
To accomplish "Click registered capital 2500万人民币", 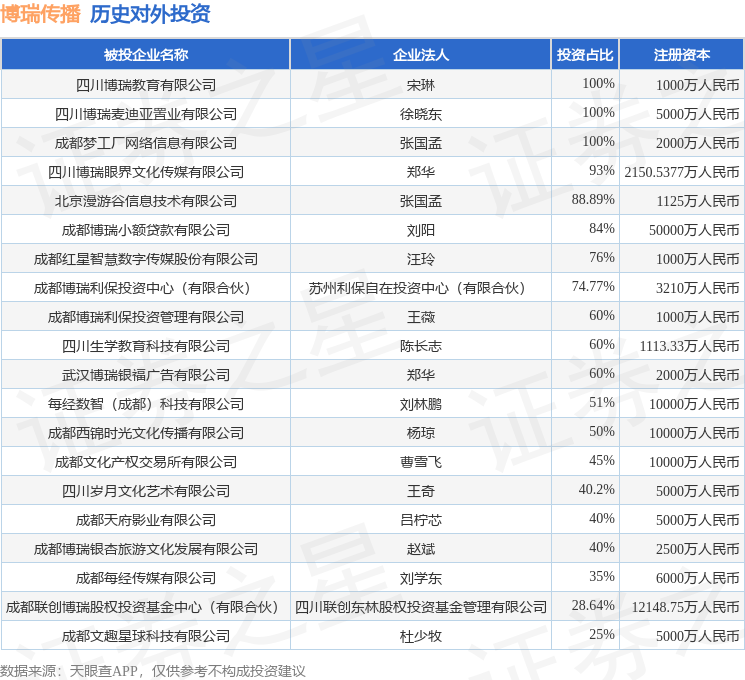I will [x=698, y=549].
